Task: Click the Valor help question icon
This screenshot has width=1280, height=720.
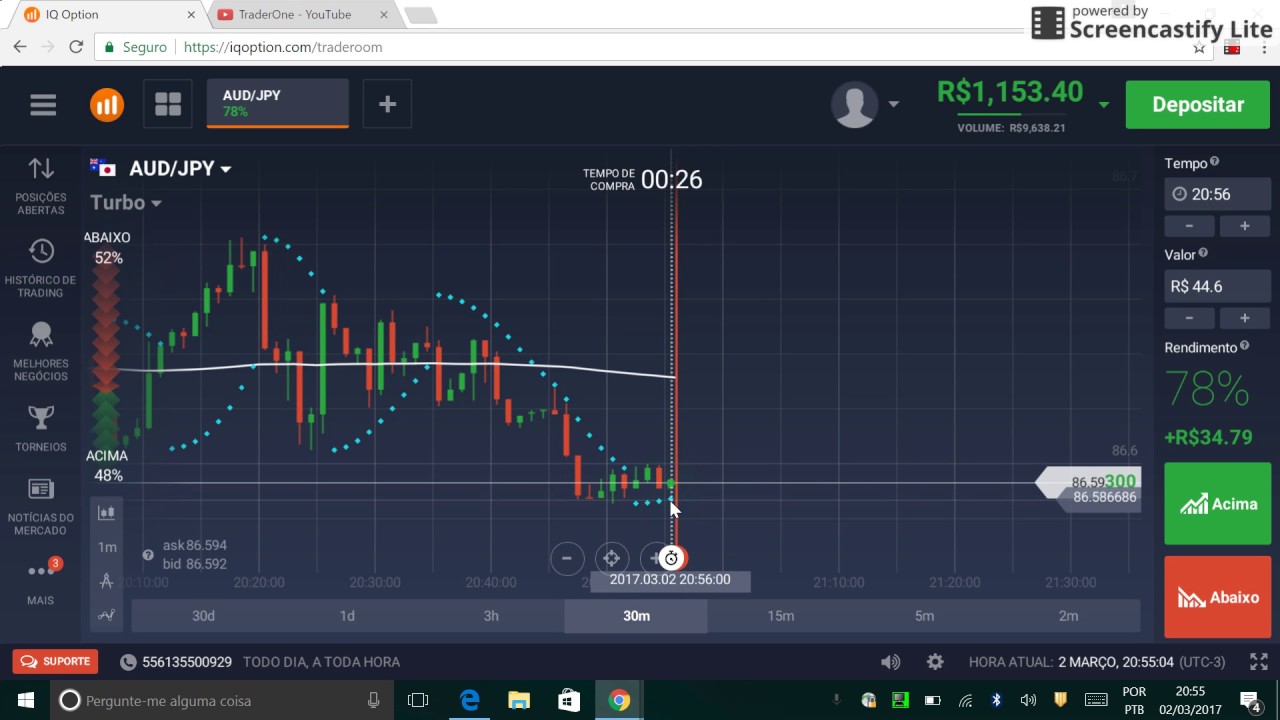Action: pos(1203,254)
